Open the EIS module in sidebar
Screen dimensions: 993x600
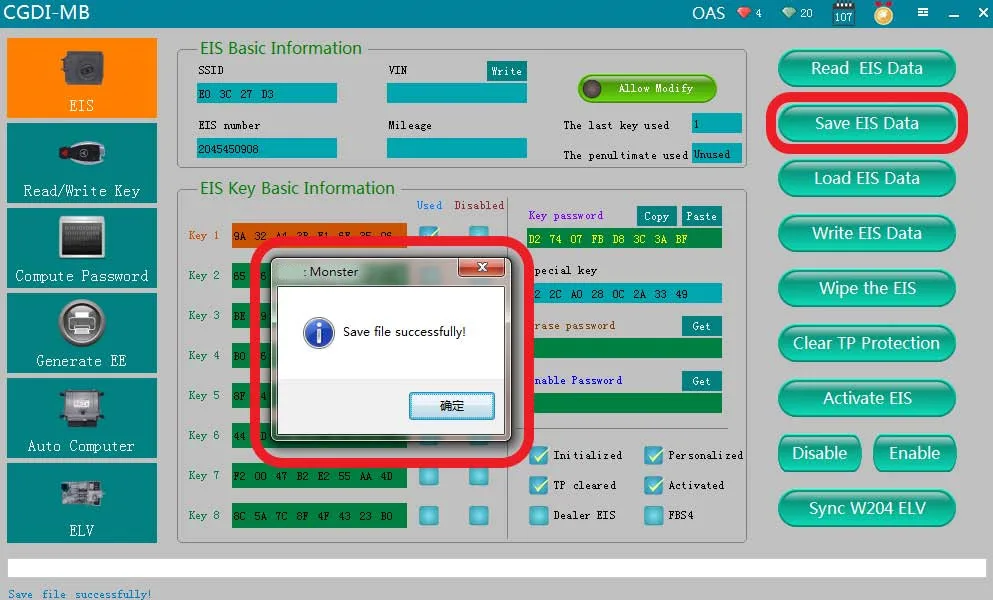82,78
